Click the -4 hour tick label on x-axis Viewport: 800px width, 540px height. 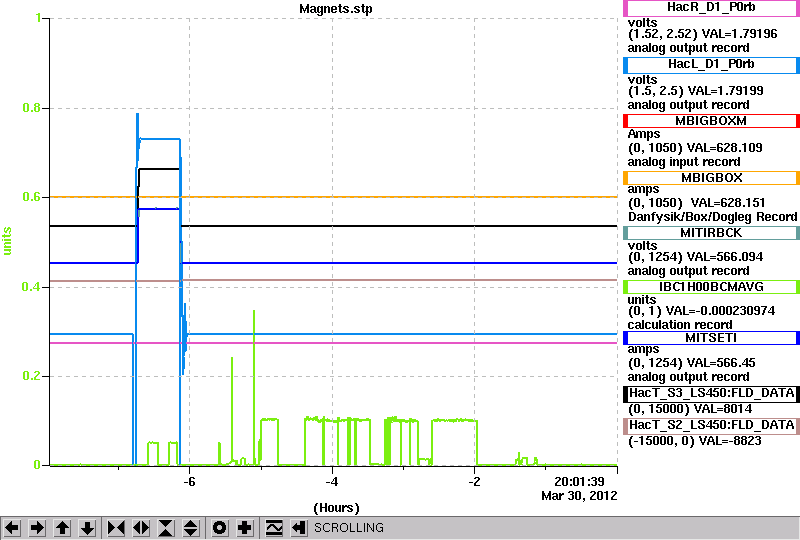pos(332,482)
